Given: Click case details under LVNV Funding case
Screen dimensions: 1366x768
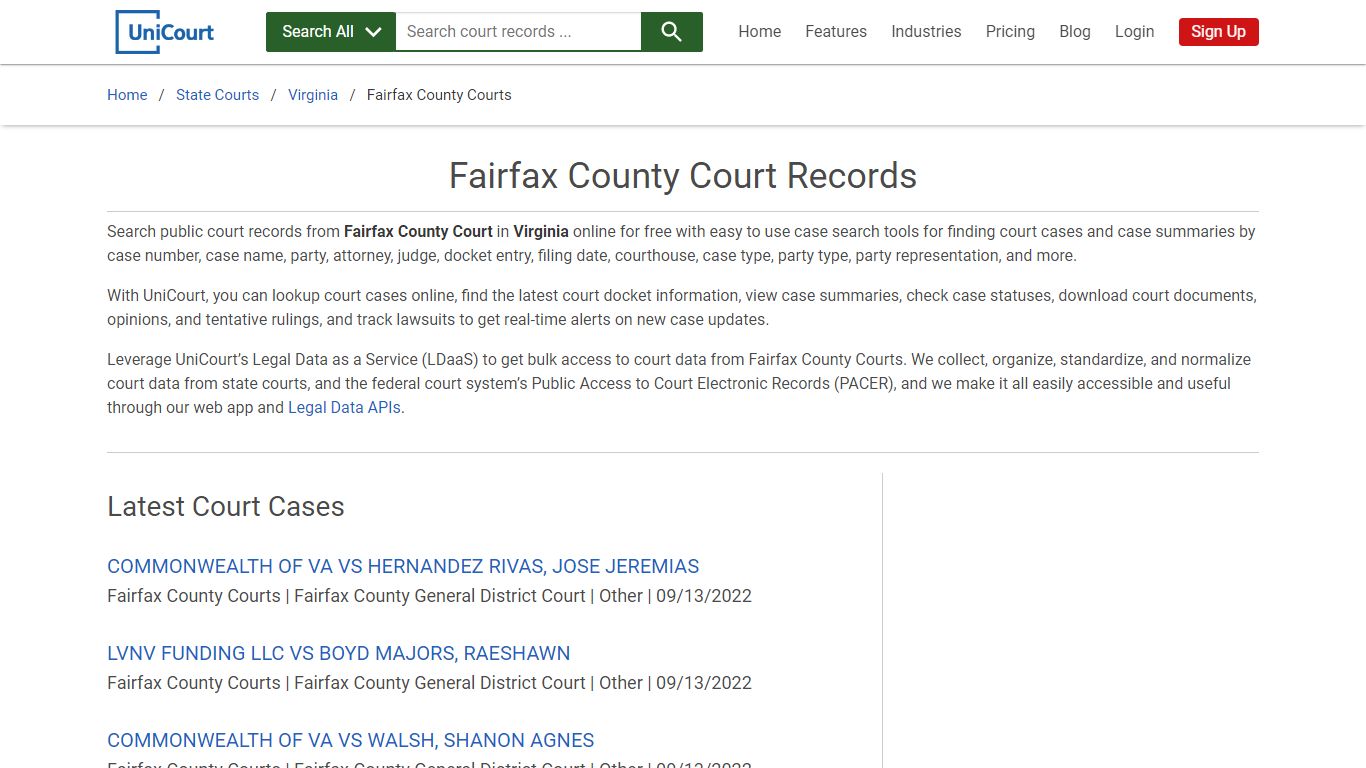Looking at the screenshot, I should [x=429, y=683].
